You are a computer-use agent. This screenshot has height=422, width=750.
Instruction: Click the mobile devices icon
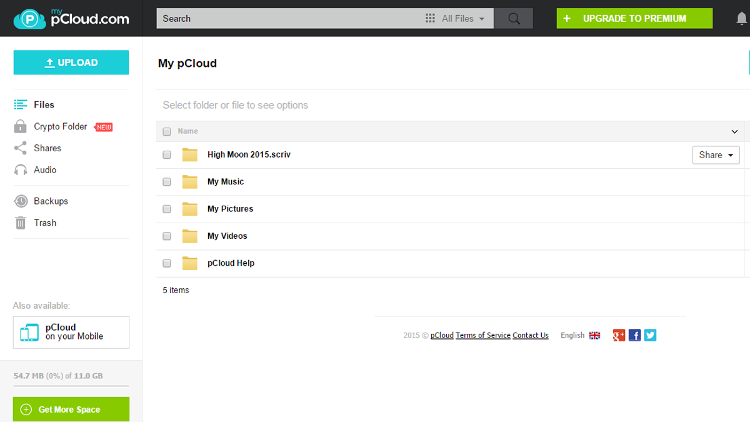pyautogui.click(x=29, y=332)
